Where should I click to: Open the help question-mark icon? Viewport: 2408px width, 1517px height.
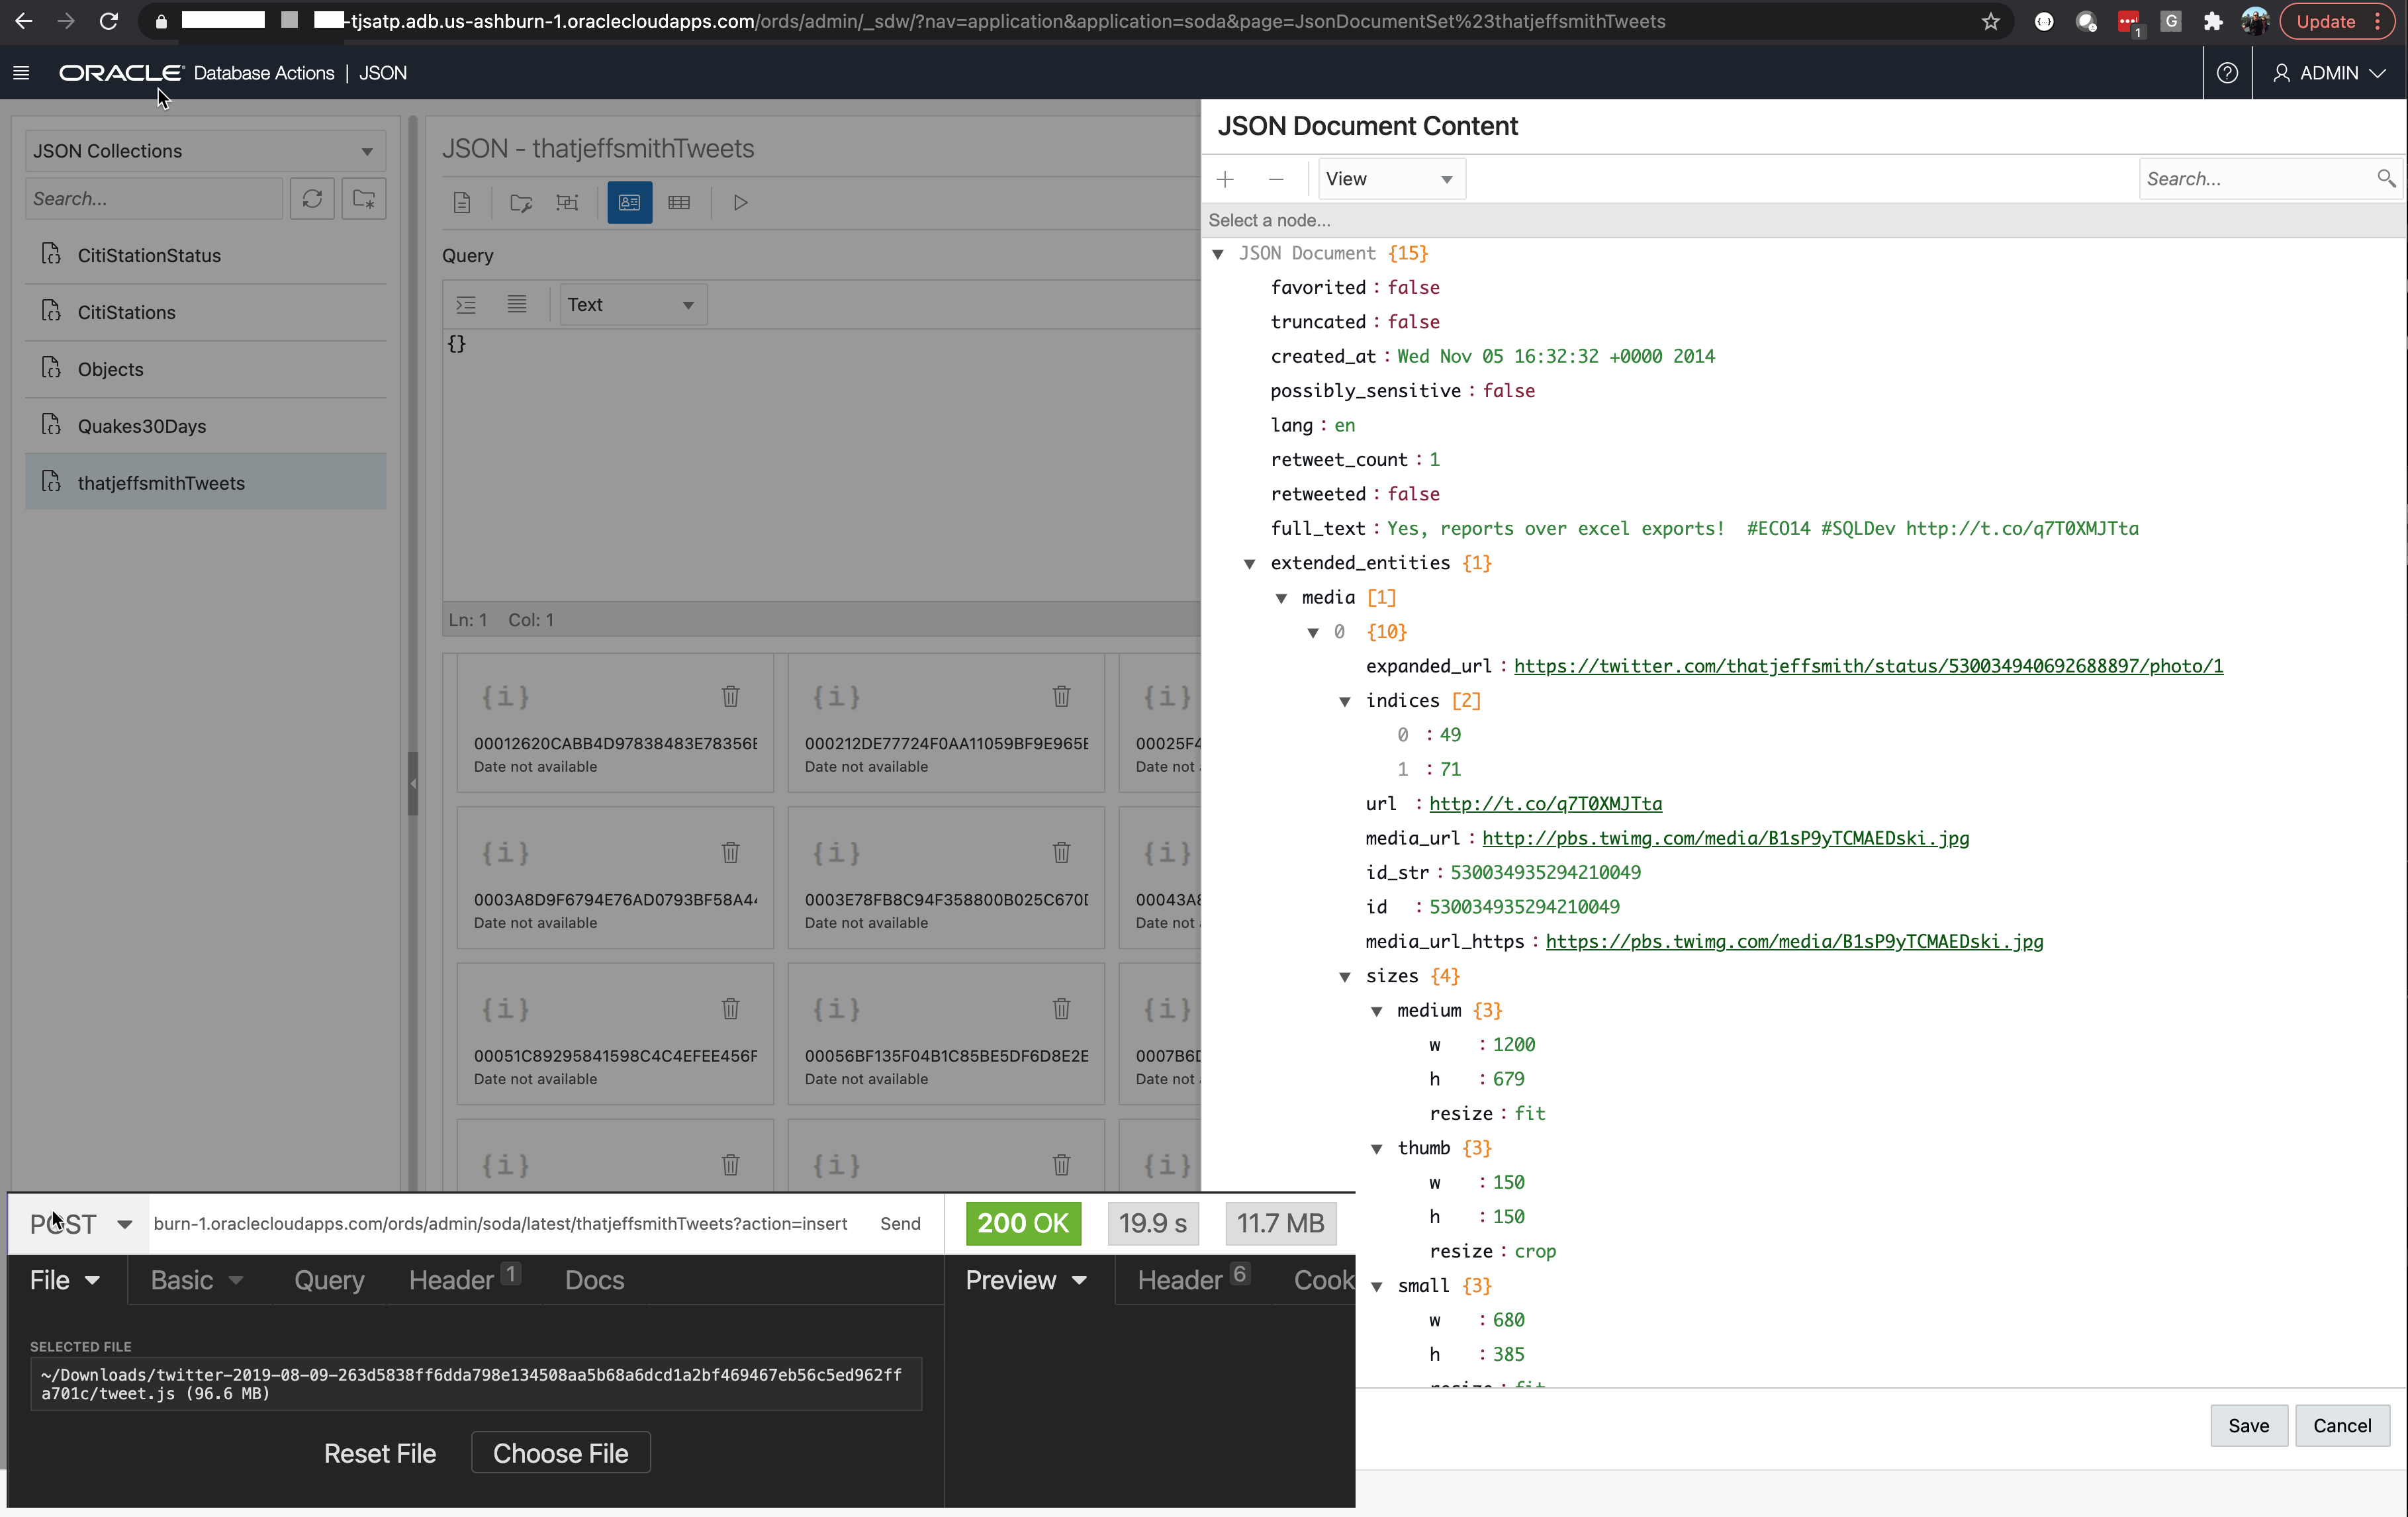click(x=2227, y=73)
